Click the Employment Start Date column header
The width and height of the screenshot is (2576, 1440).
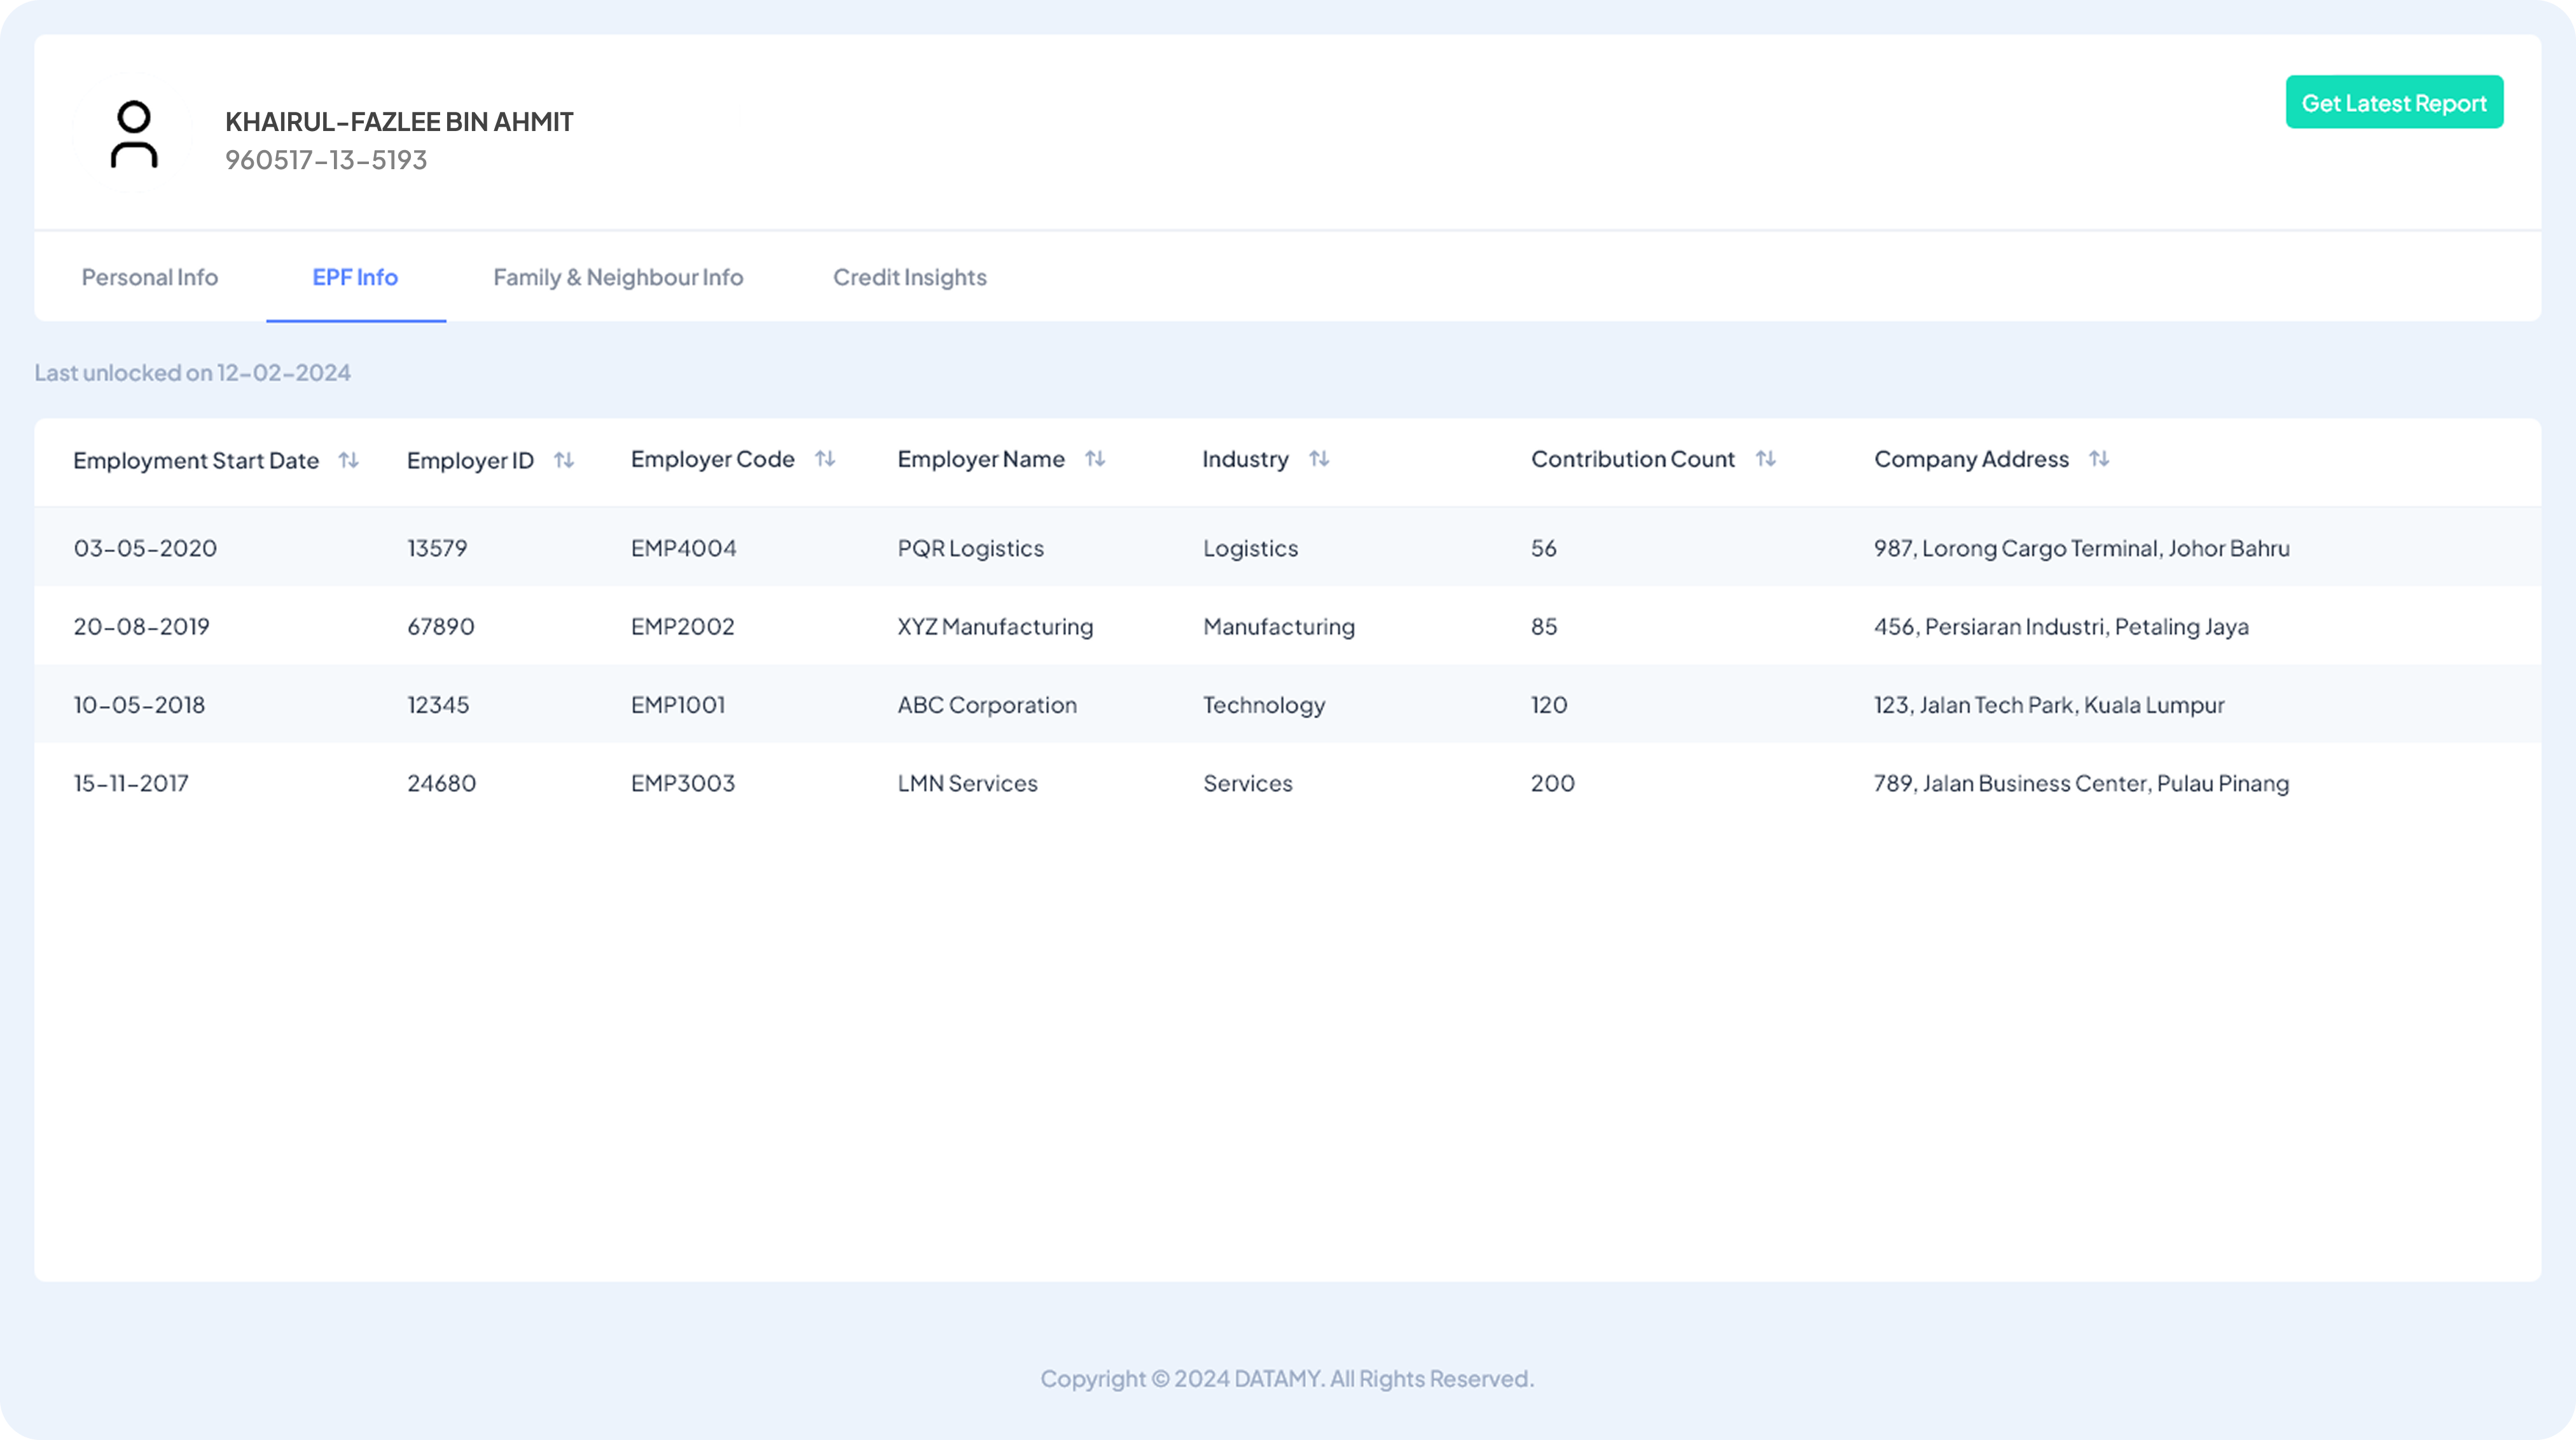pos(196,460)
